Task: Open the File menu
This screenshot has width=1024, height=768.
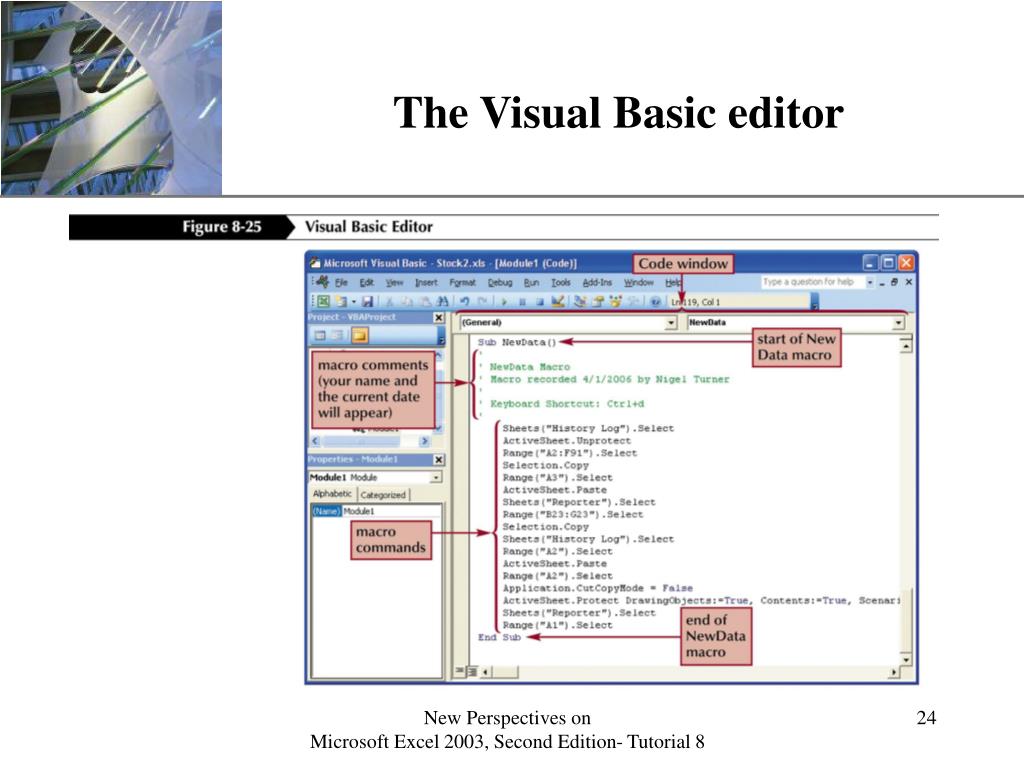Action: tap(341, 282)
